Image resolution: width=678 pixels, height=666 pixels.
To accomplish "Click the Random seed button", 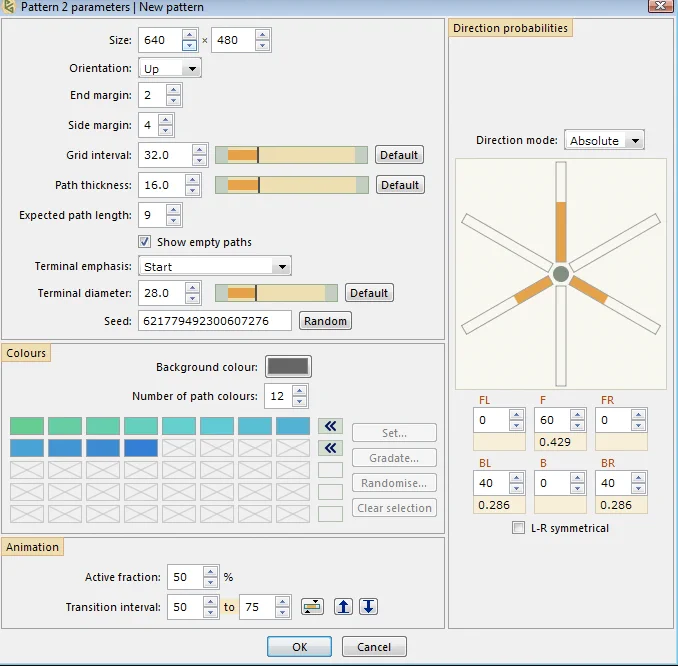I will click(x=325, y=321).
